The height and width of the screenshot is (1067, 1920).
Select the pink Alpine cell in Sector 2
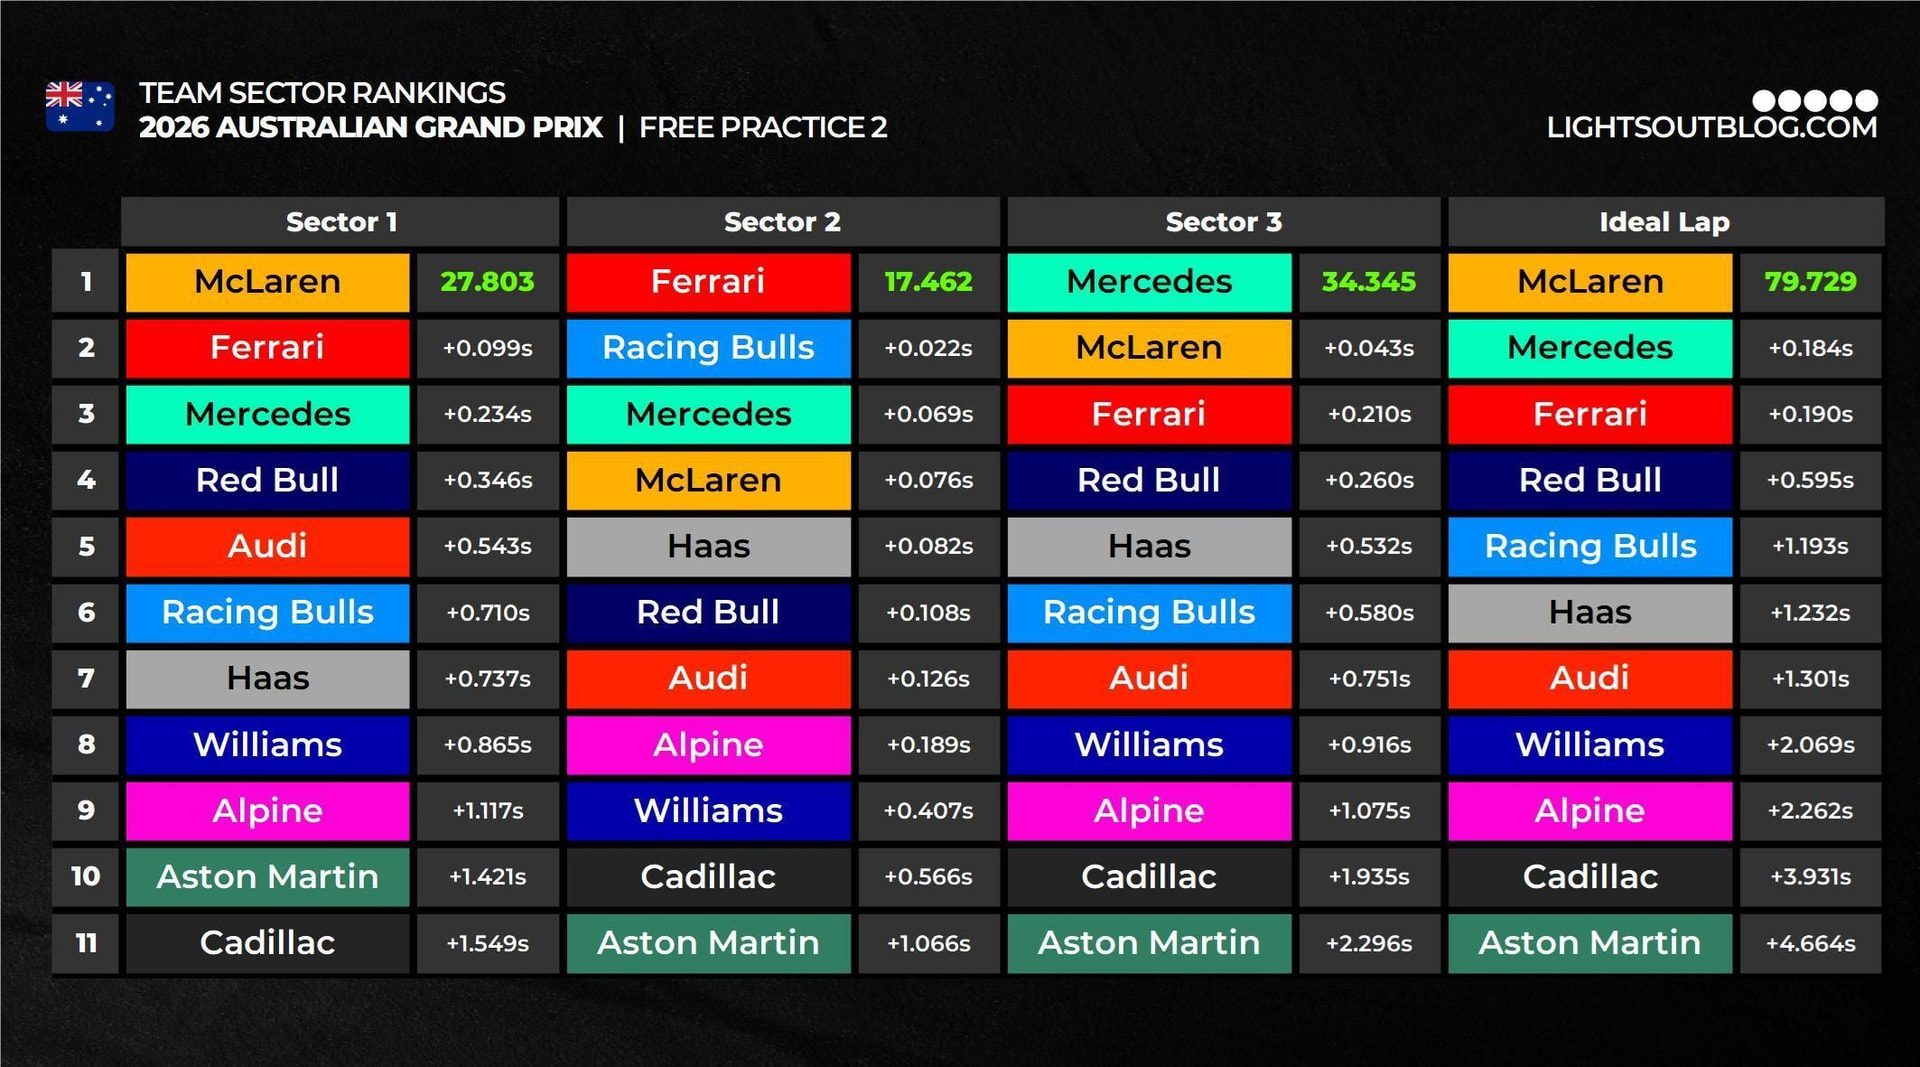tap(708, 745)
